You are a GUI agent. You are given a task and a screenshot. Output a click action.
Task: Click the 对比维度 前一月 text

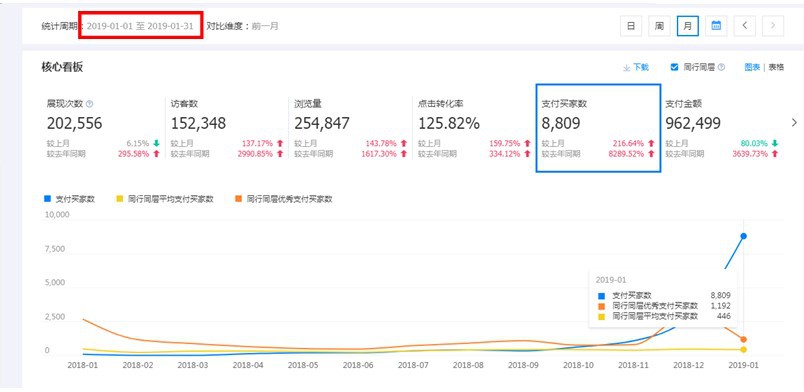(x=243, y=26)
